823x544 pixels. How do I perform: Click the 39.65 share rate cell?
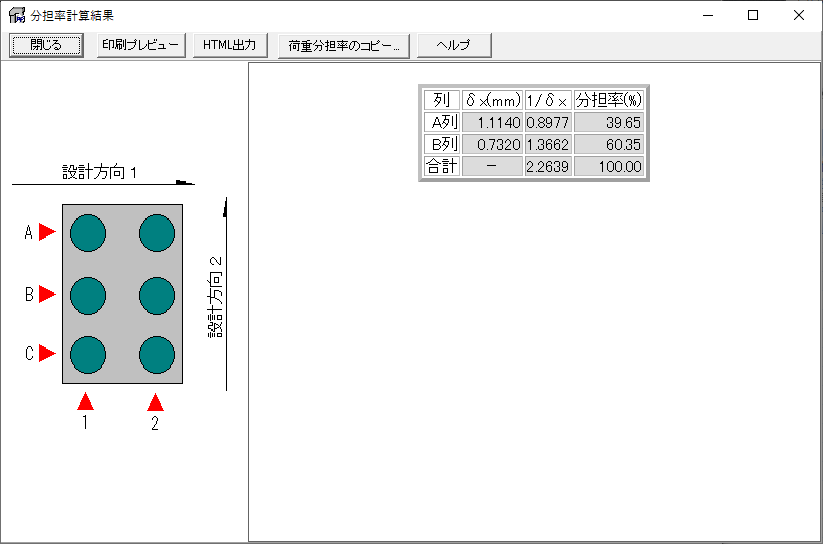tap(609, 122)
